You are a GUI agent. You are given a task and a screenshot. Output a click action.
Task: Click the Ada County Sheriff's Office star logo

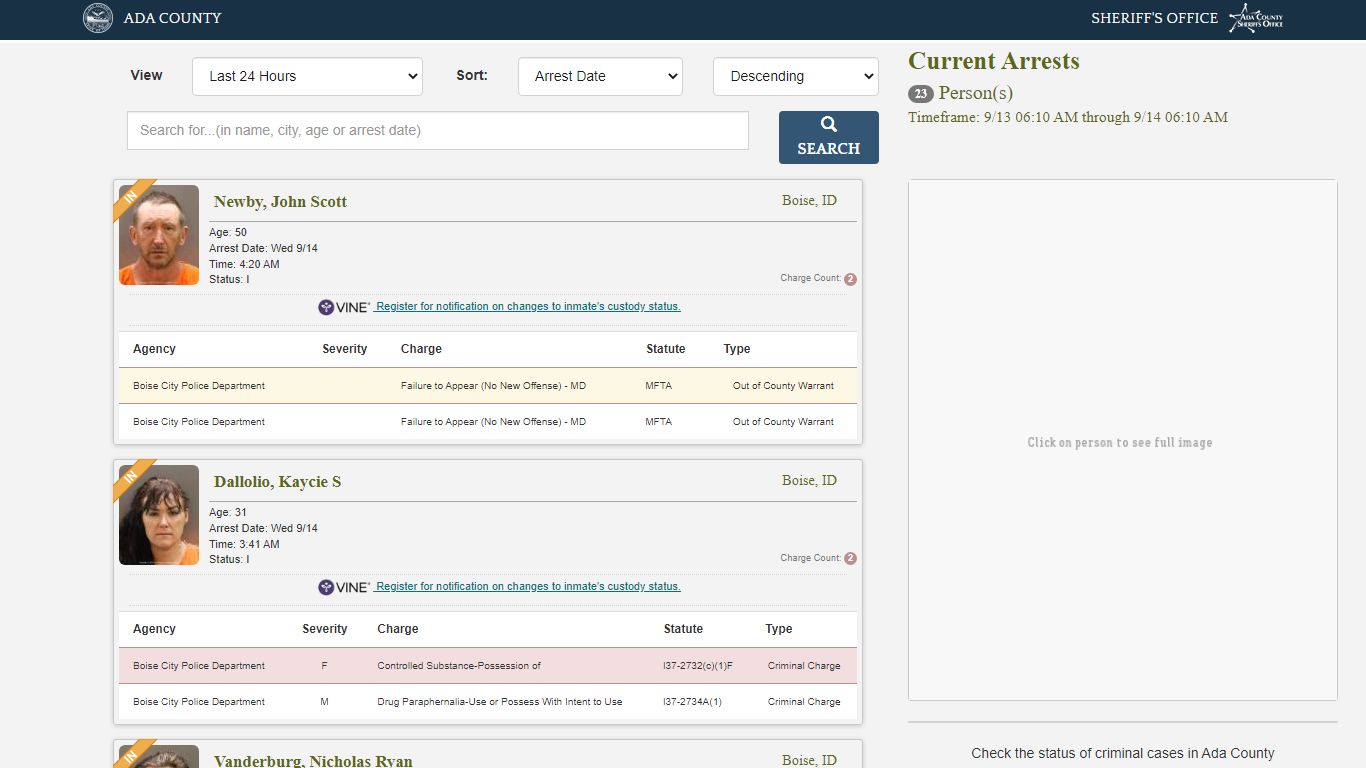1256,18
